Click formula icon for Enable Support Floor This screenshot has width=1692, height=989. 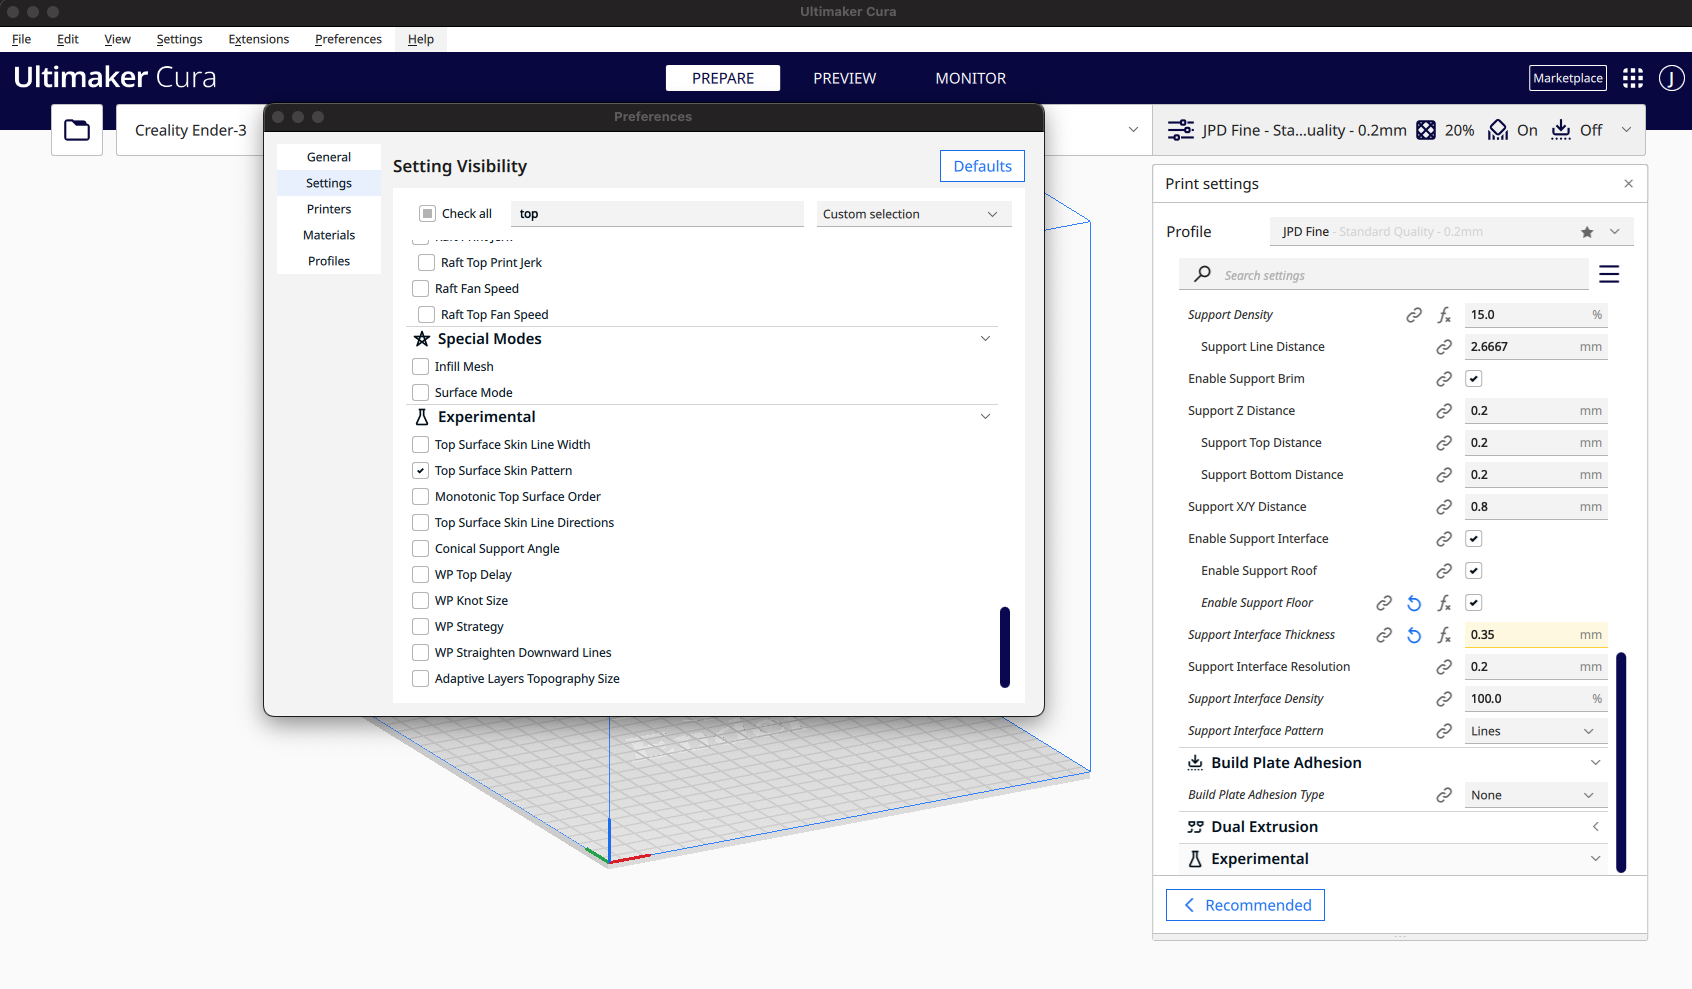pyautogui.click(x=1444, y=603)
